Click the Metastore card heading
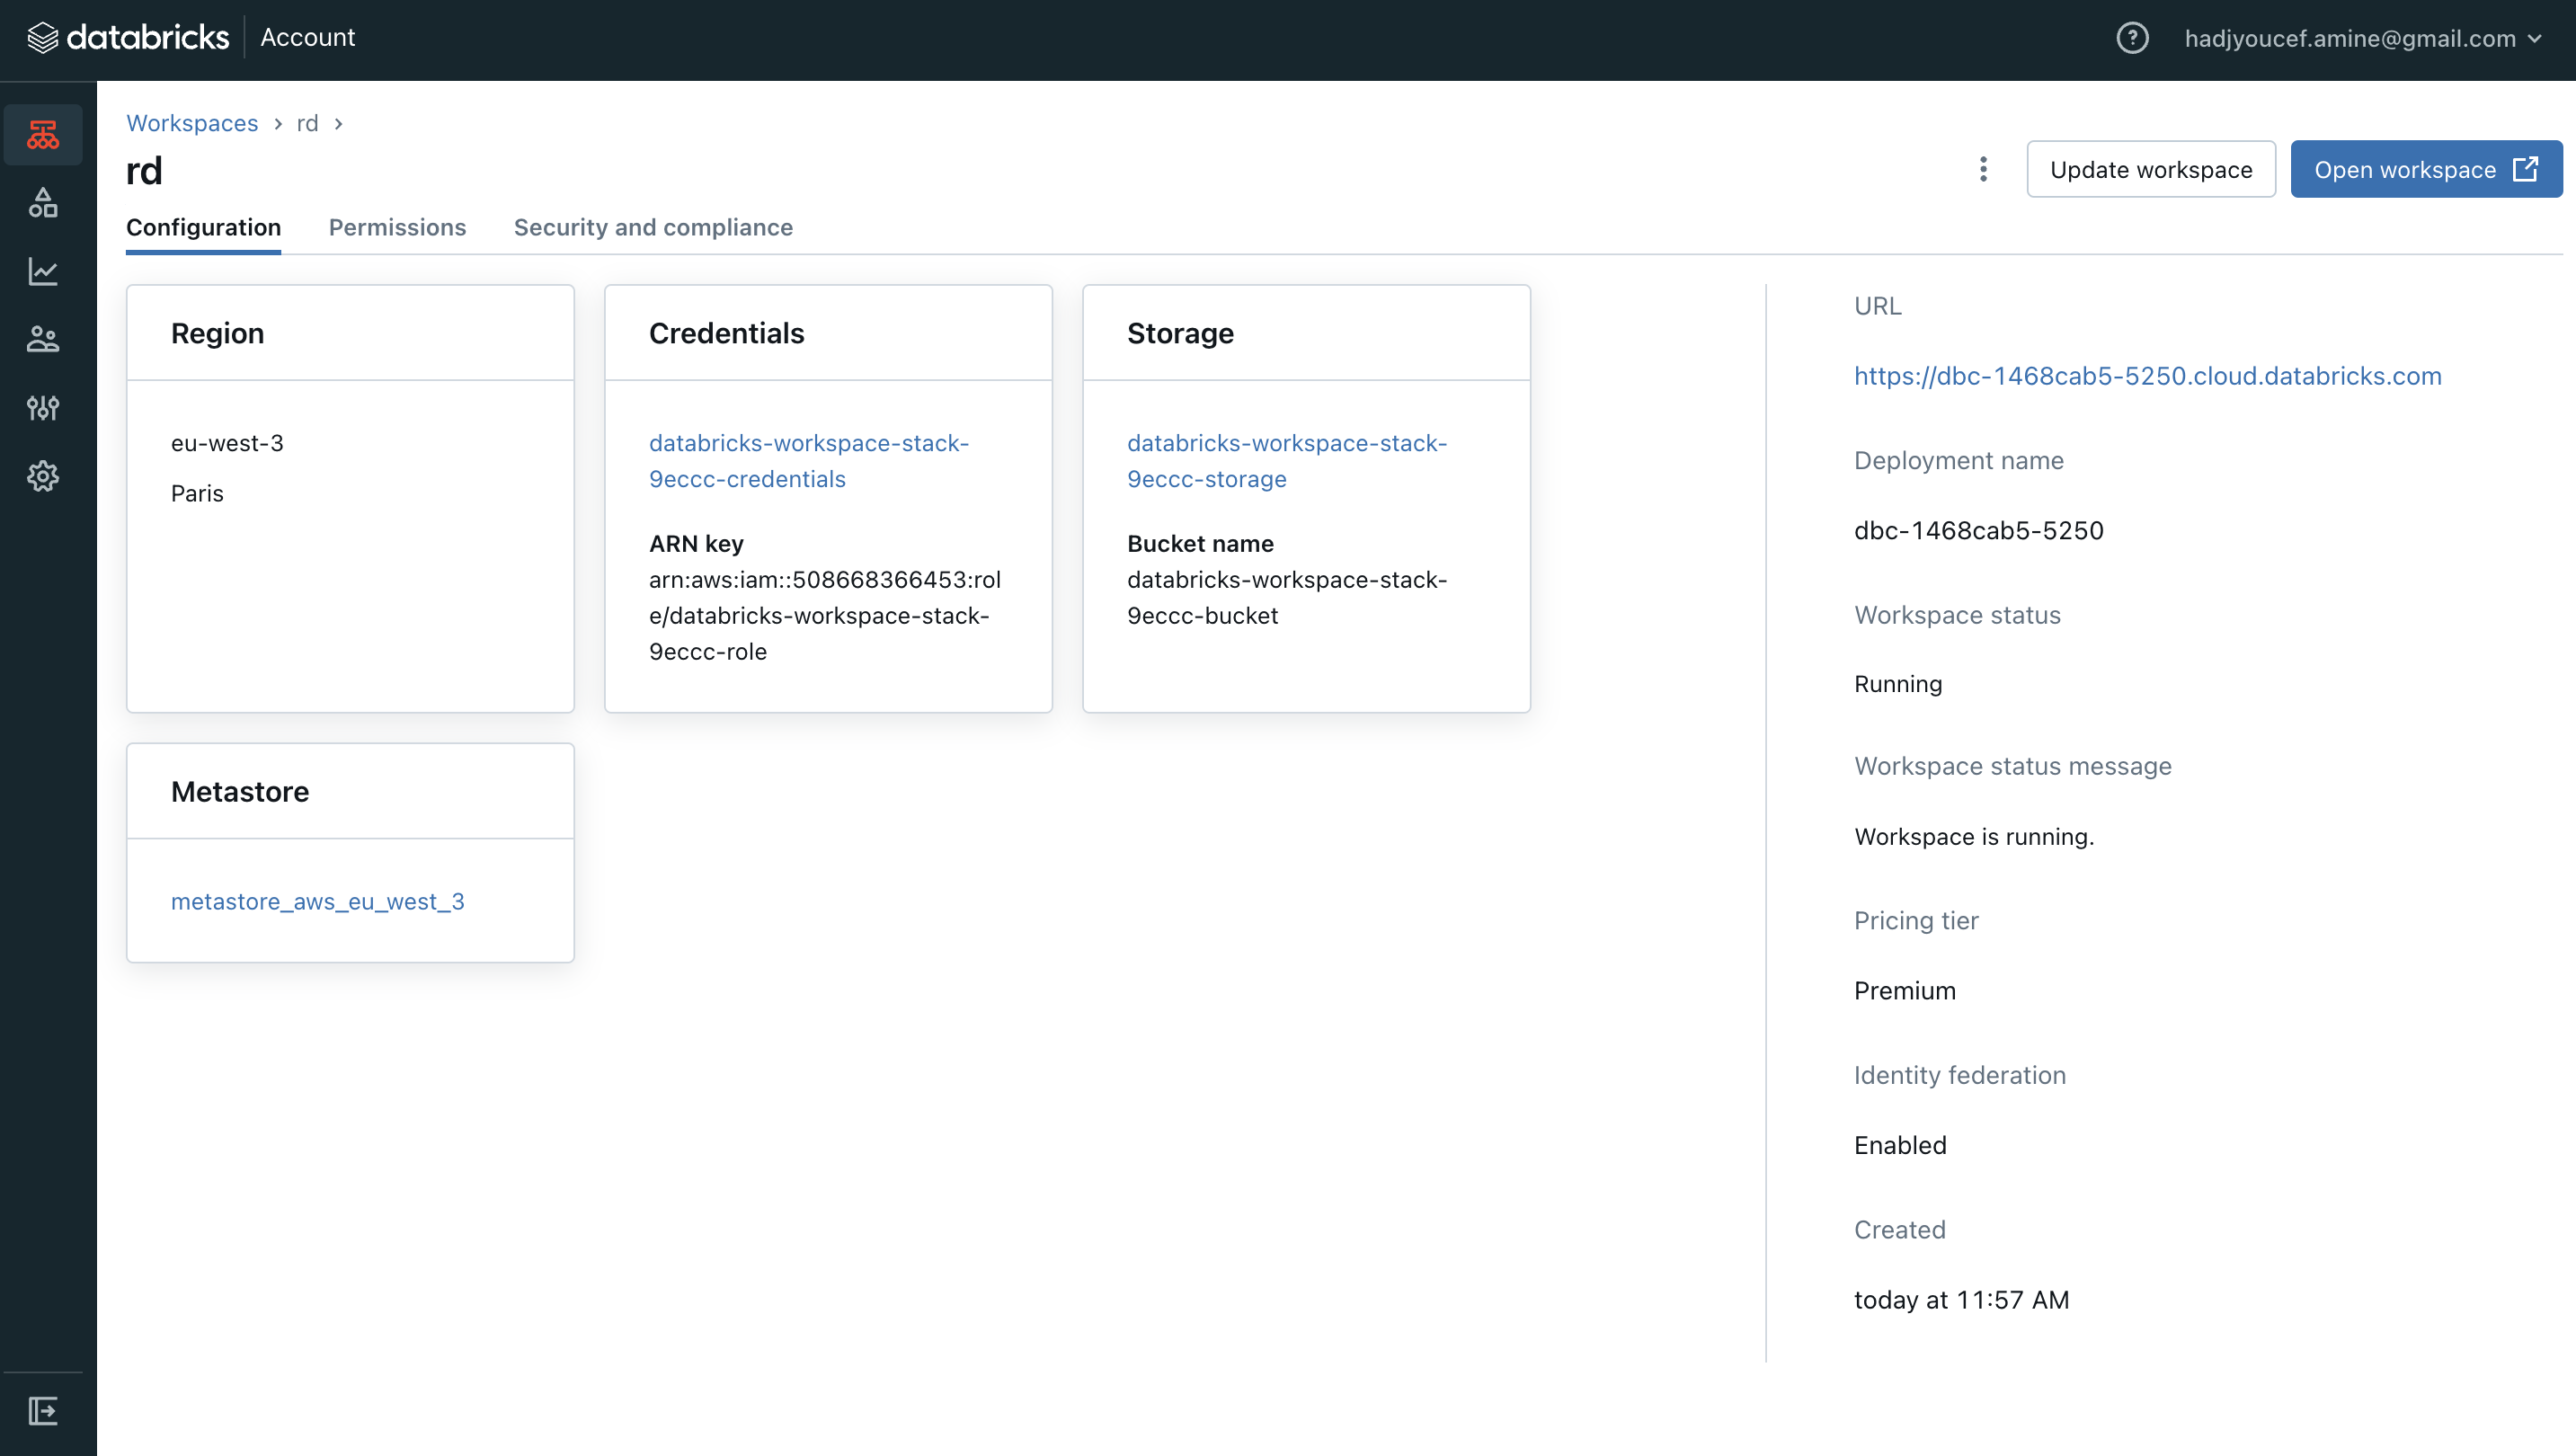This screenshot has height=1456, width=2576. pyautogui.click(x=240, y=791)
